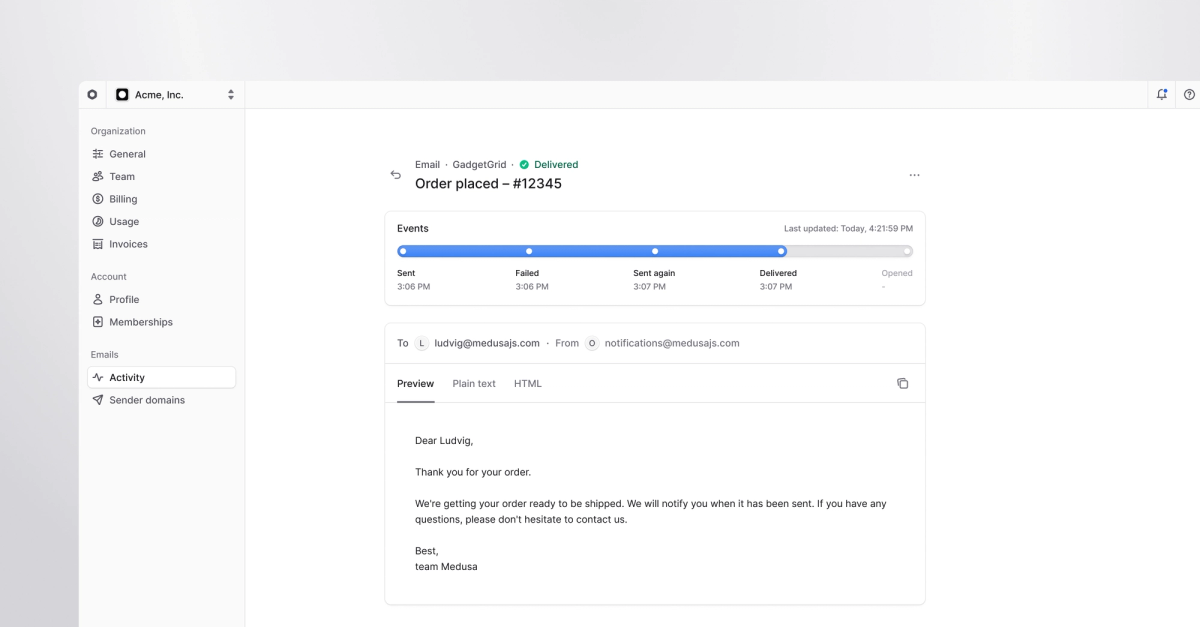Click the help question mark icon
Image resolution: width=1200 pixels, height=627 pixels.
[x=1188, y=93]
